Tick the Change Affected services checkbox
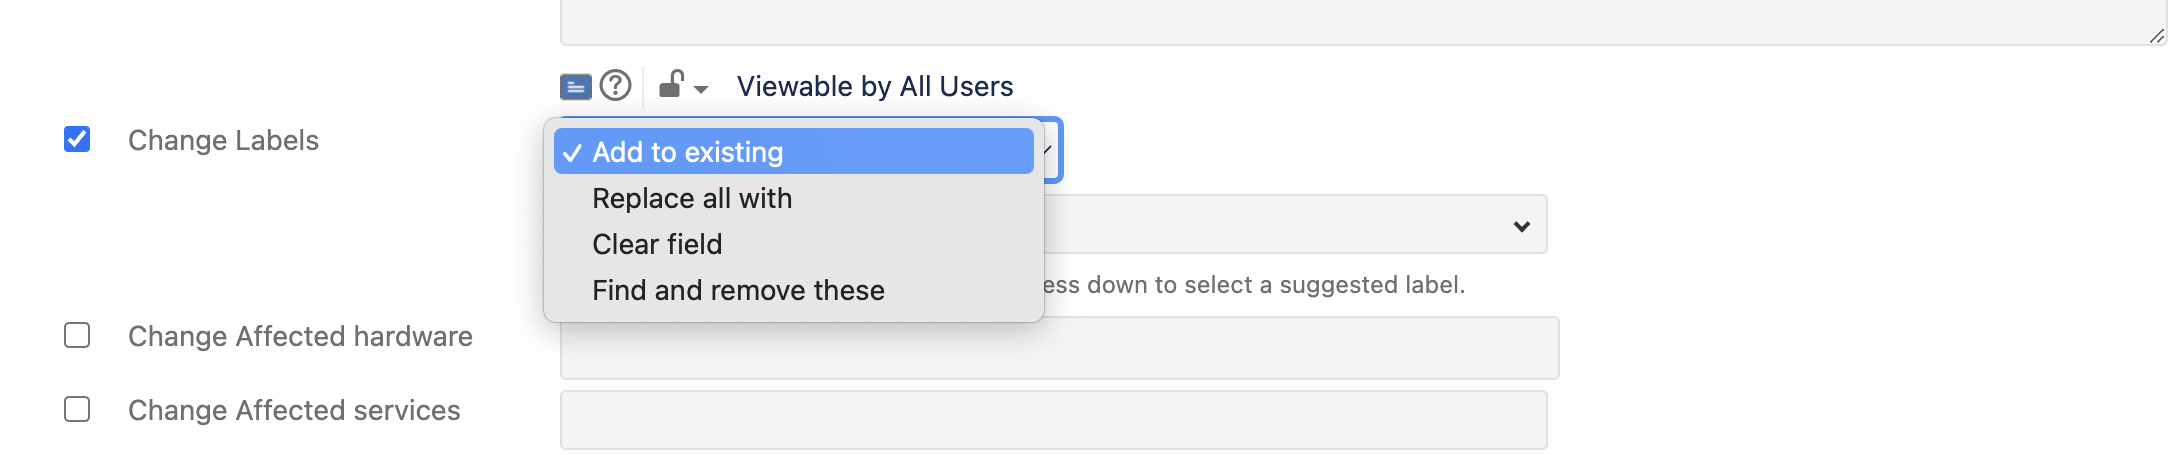Screen dimensions: 2178x455 77,409
